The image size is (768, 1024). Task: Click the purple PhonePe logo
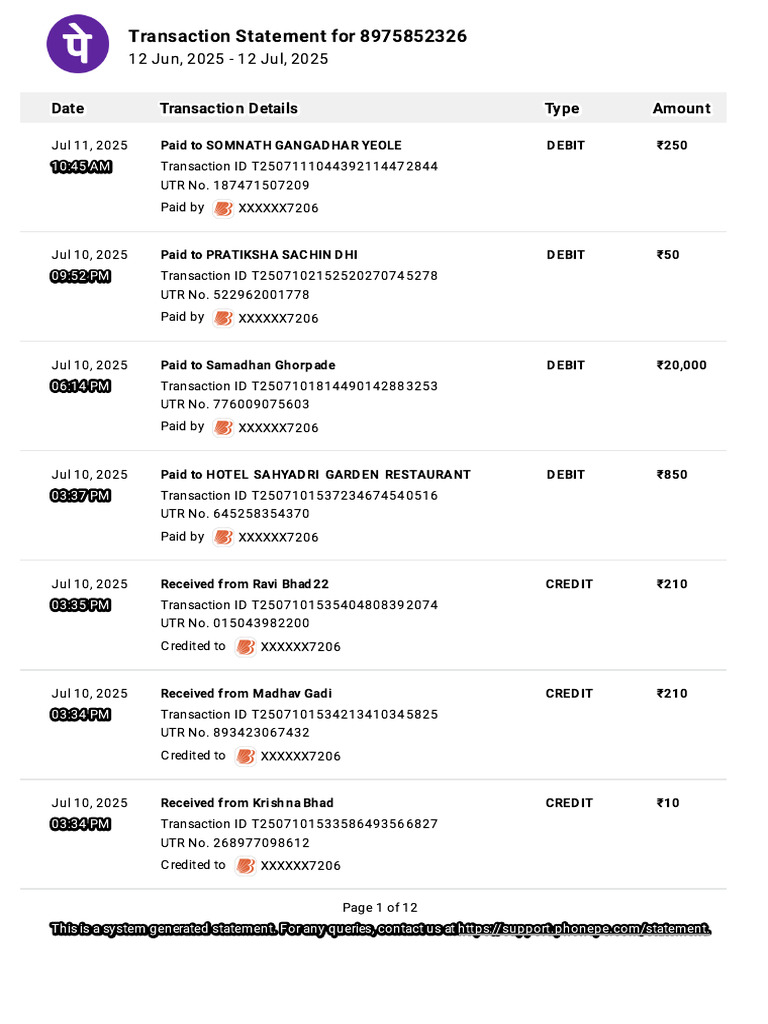pos(78,44)
